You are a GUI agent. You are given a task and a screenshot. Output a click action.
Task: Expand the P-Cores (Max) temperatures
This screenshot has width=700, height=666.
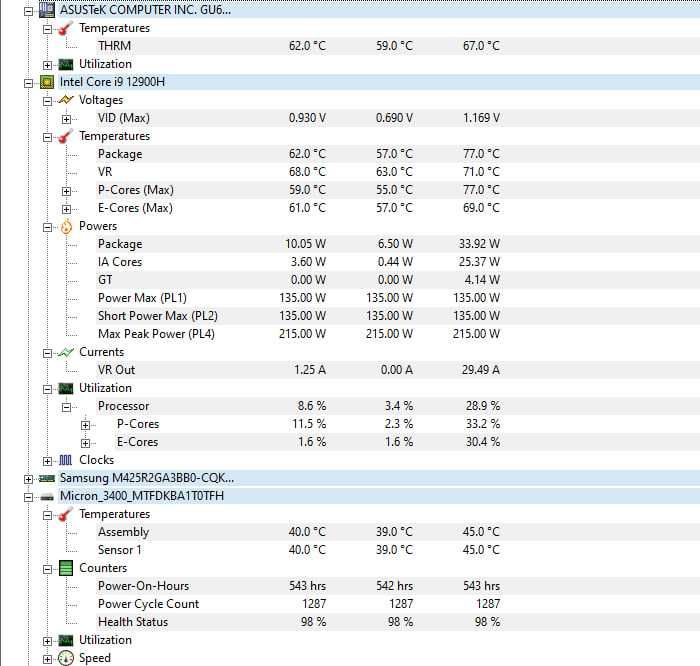tap(66, 191)
